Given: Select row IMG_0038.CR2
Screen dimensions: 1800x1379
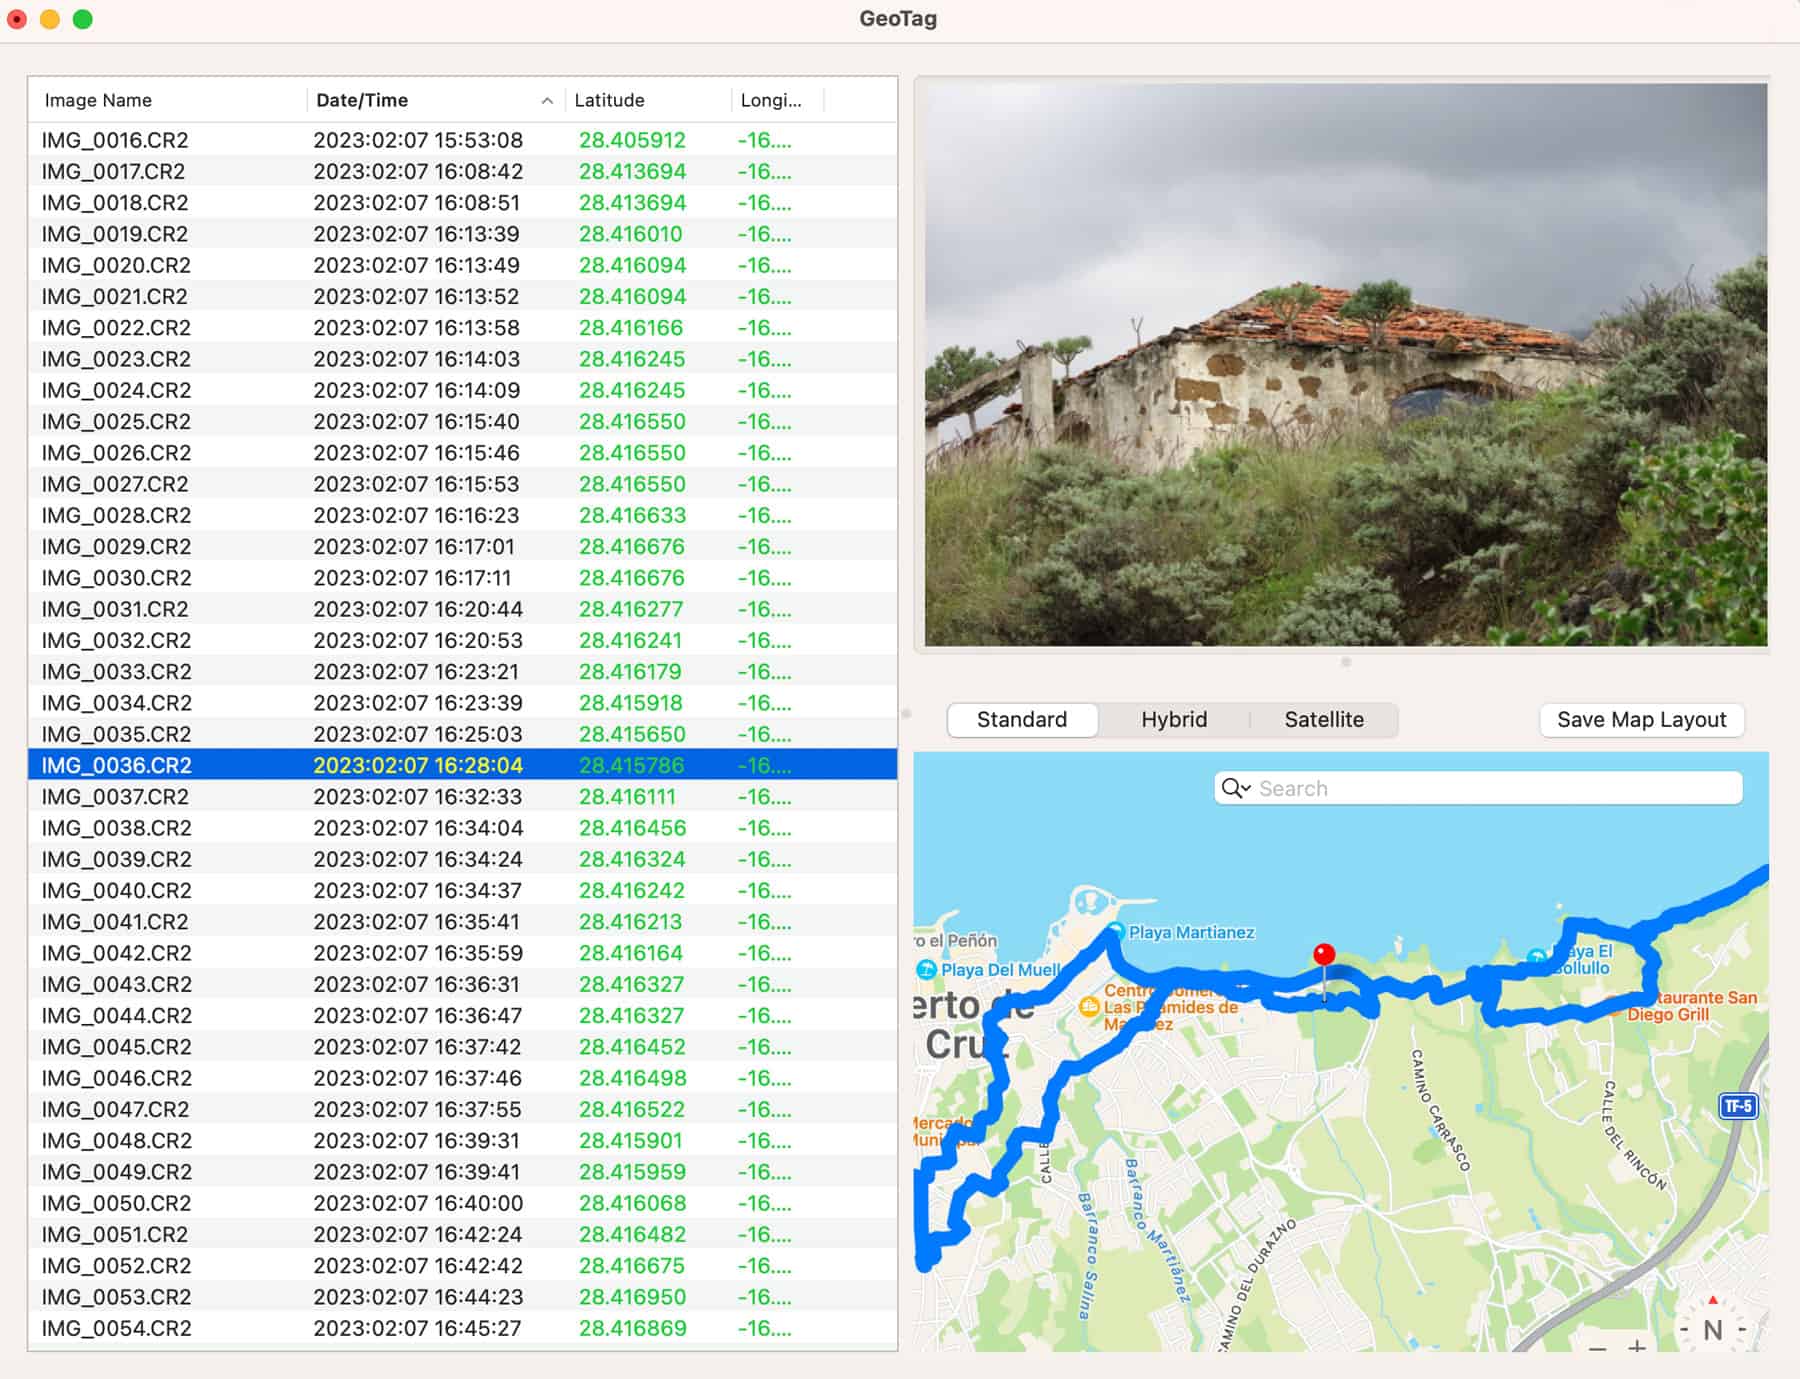Looking at the screenshot, I should click(x=462, y=827).
